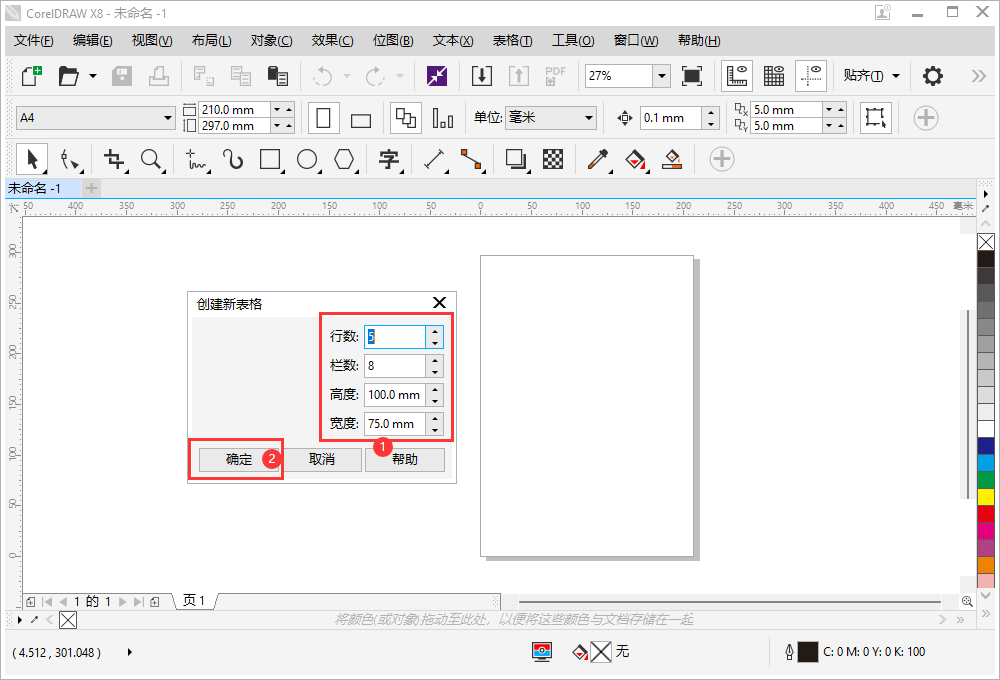Image resolution: width=1000 pixels, height=680 pixels.
Task: Open the 编辑(E) menu
Action: [92, 40]
